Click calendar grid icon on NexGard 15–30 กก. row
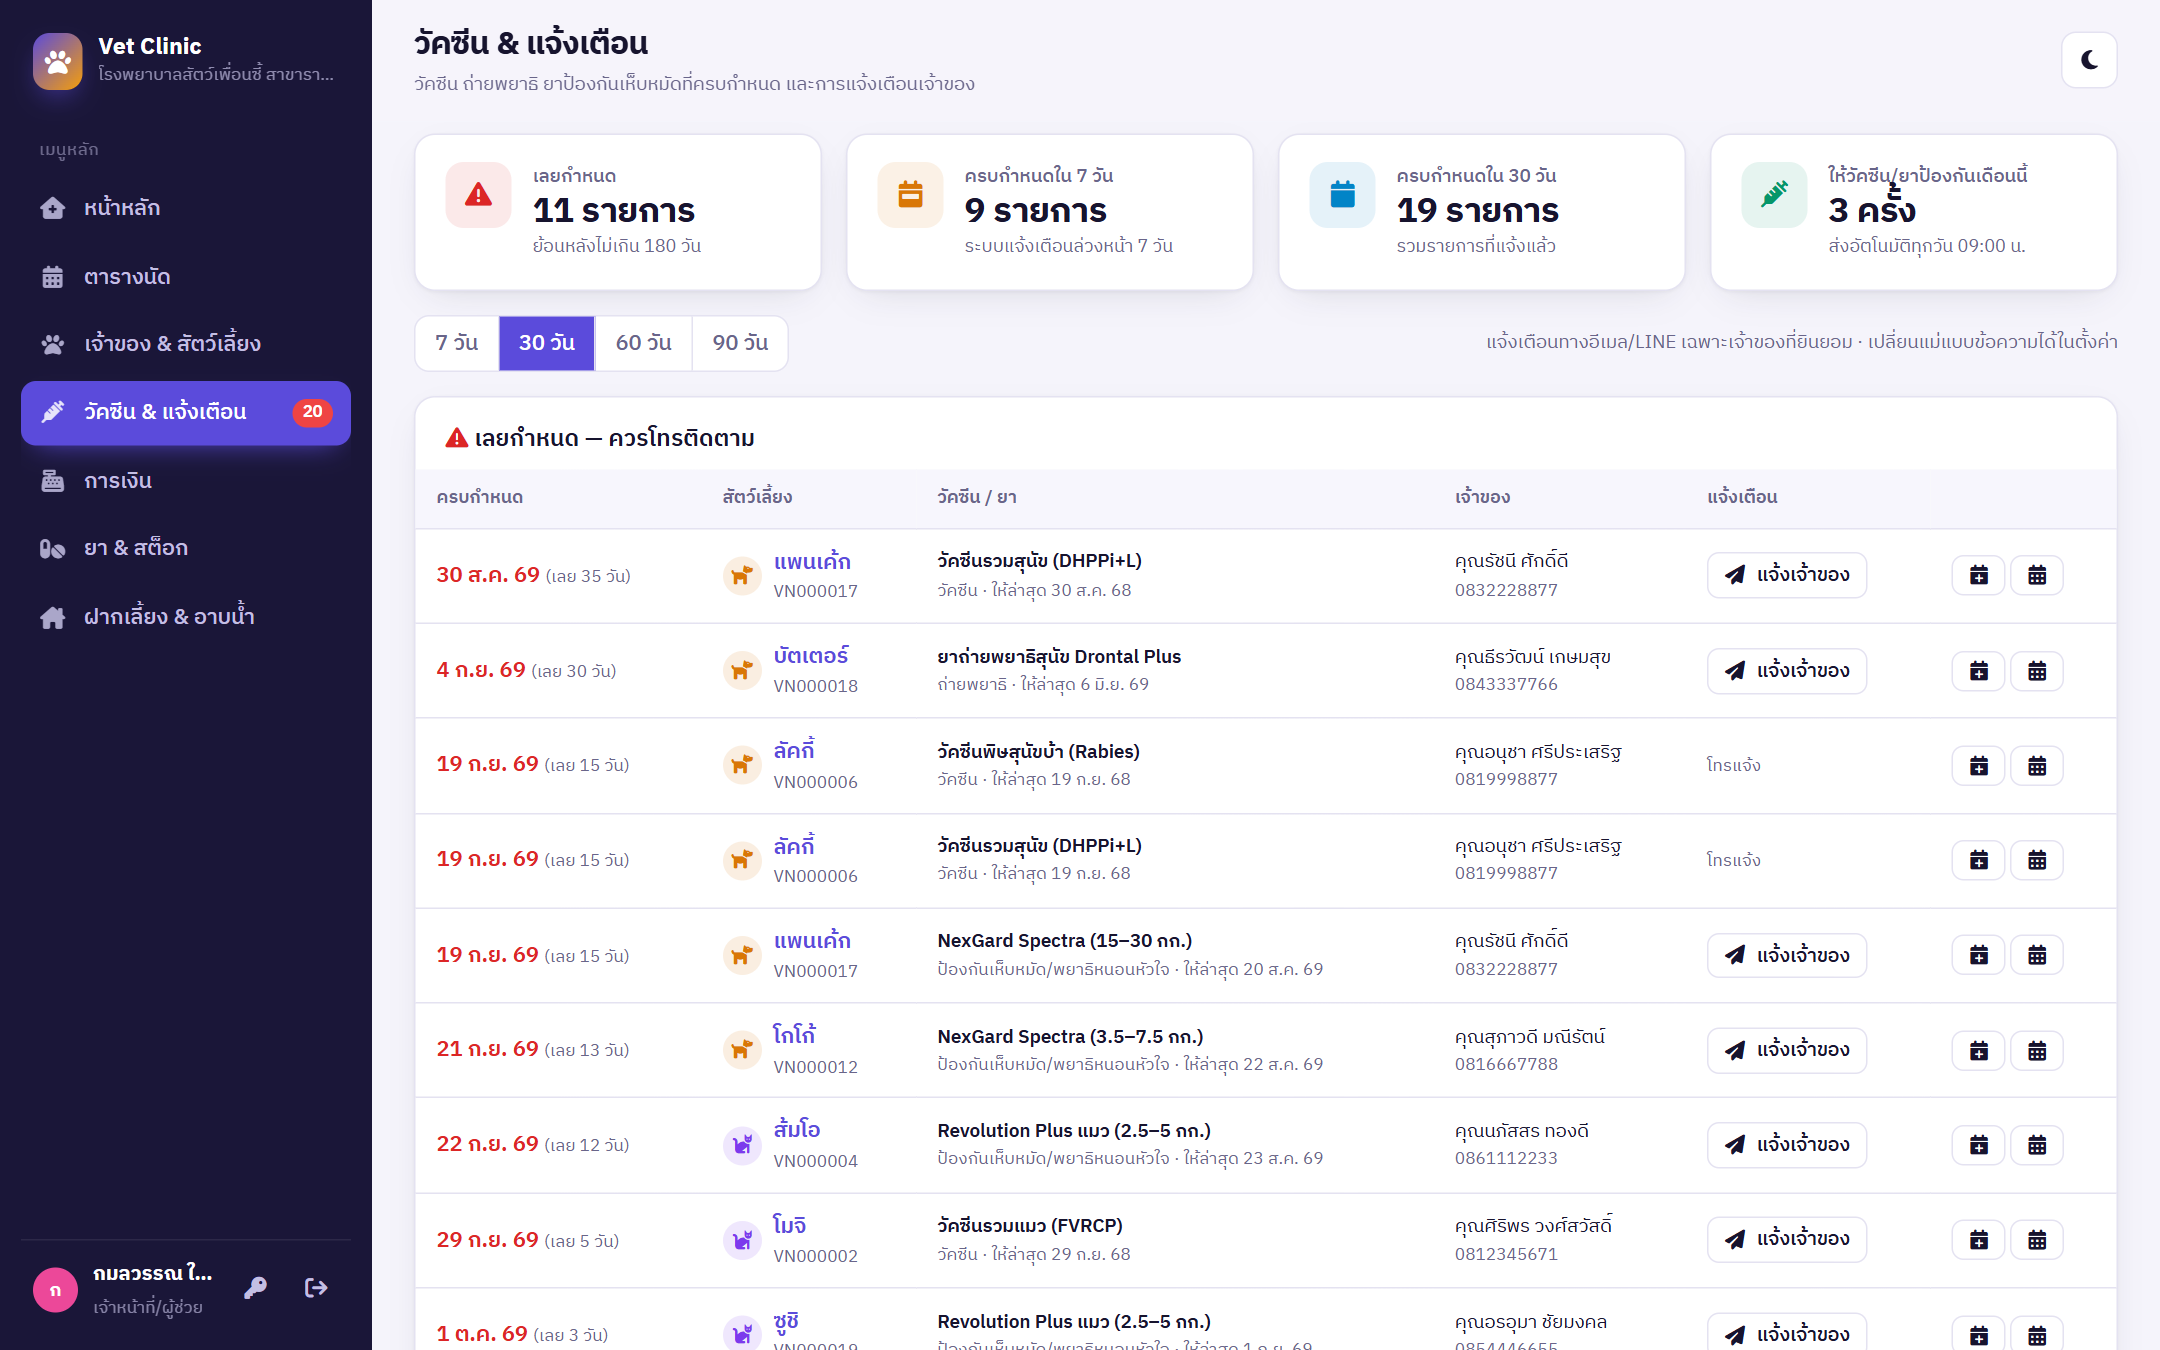Screen dimensions: 2160x1350 [2037, 955]
